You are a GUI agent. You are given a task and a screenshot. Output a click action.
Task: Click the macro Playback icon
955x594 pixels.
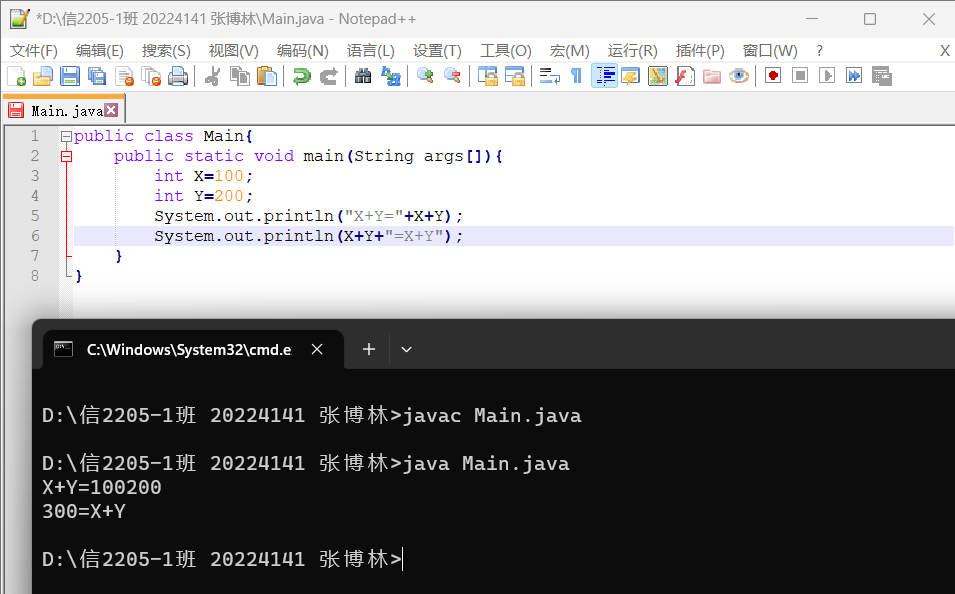click(x=826, y=76)
